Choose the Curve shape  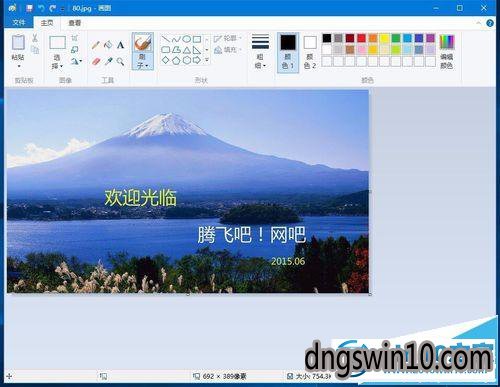tap(176, 39)
